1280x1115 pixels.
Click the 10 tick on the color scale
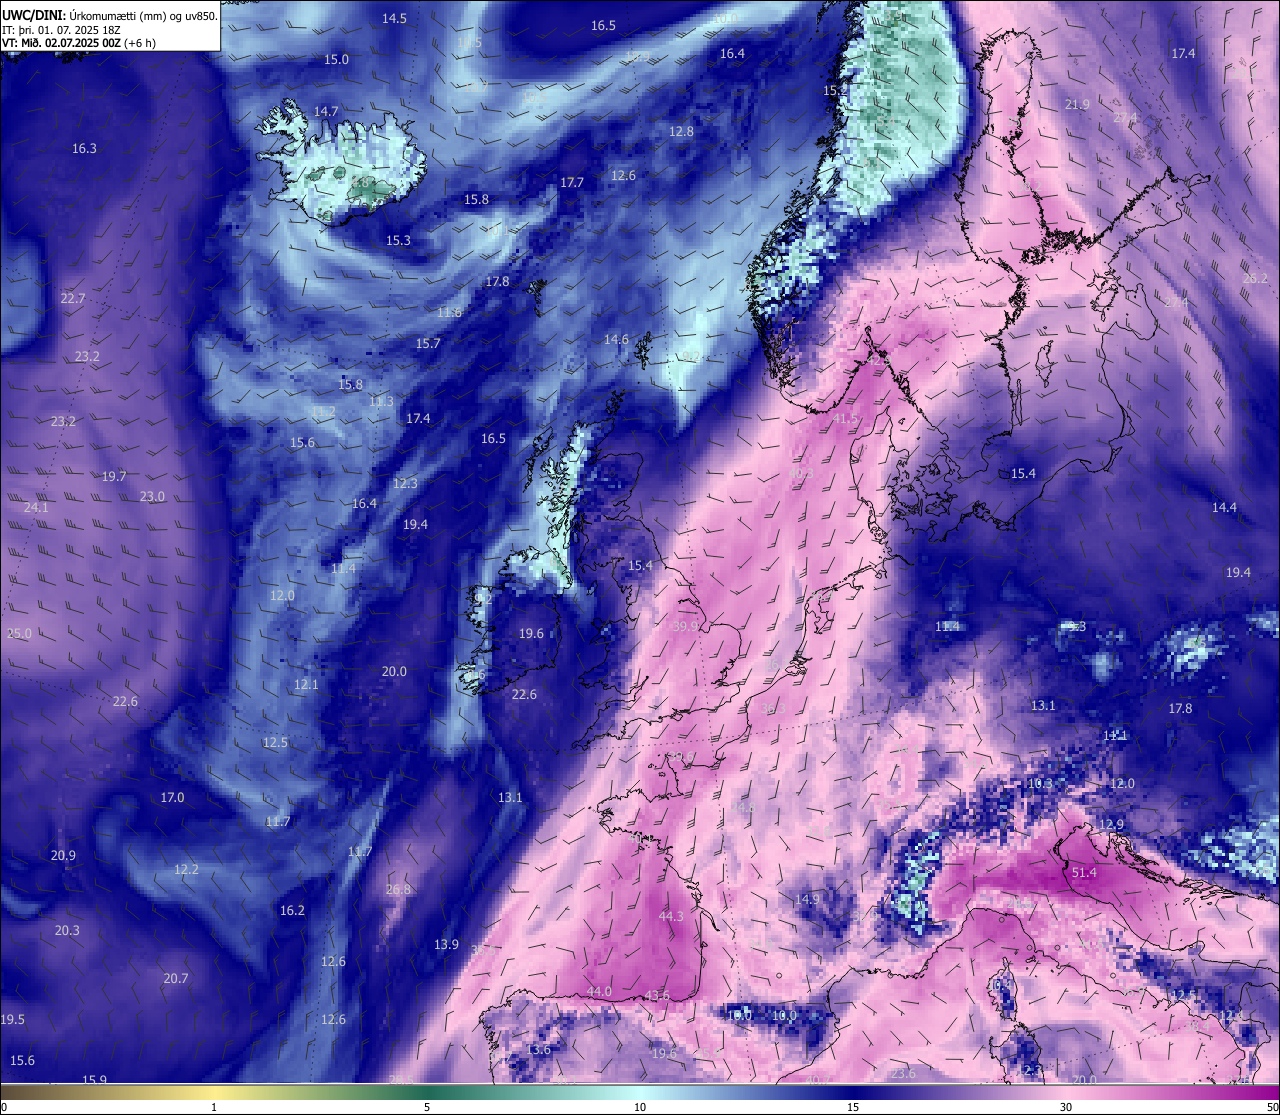point(640,1107)
